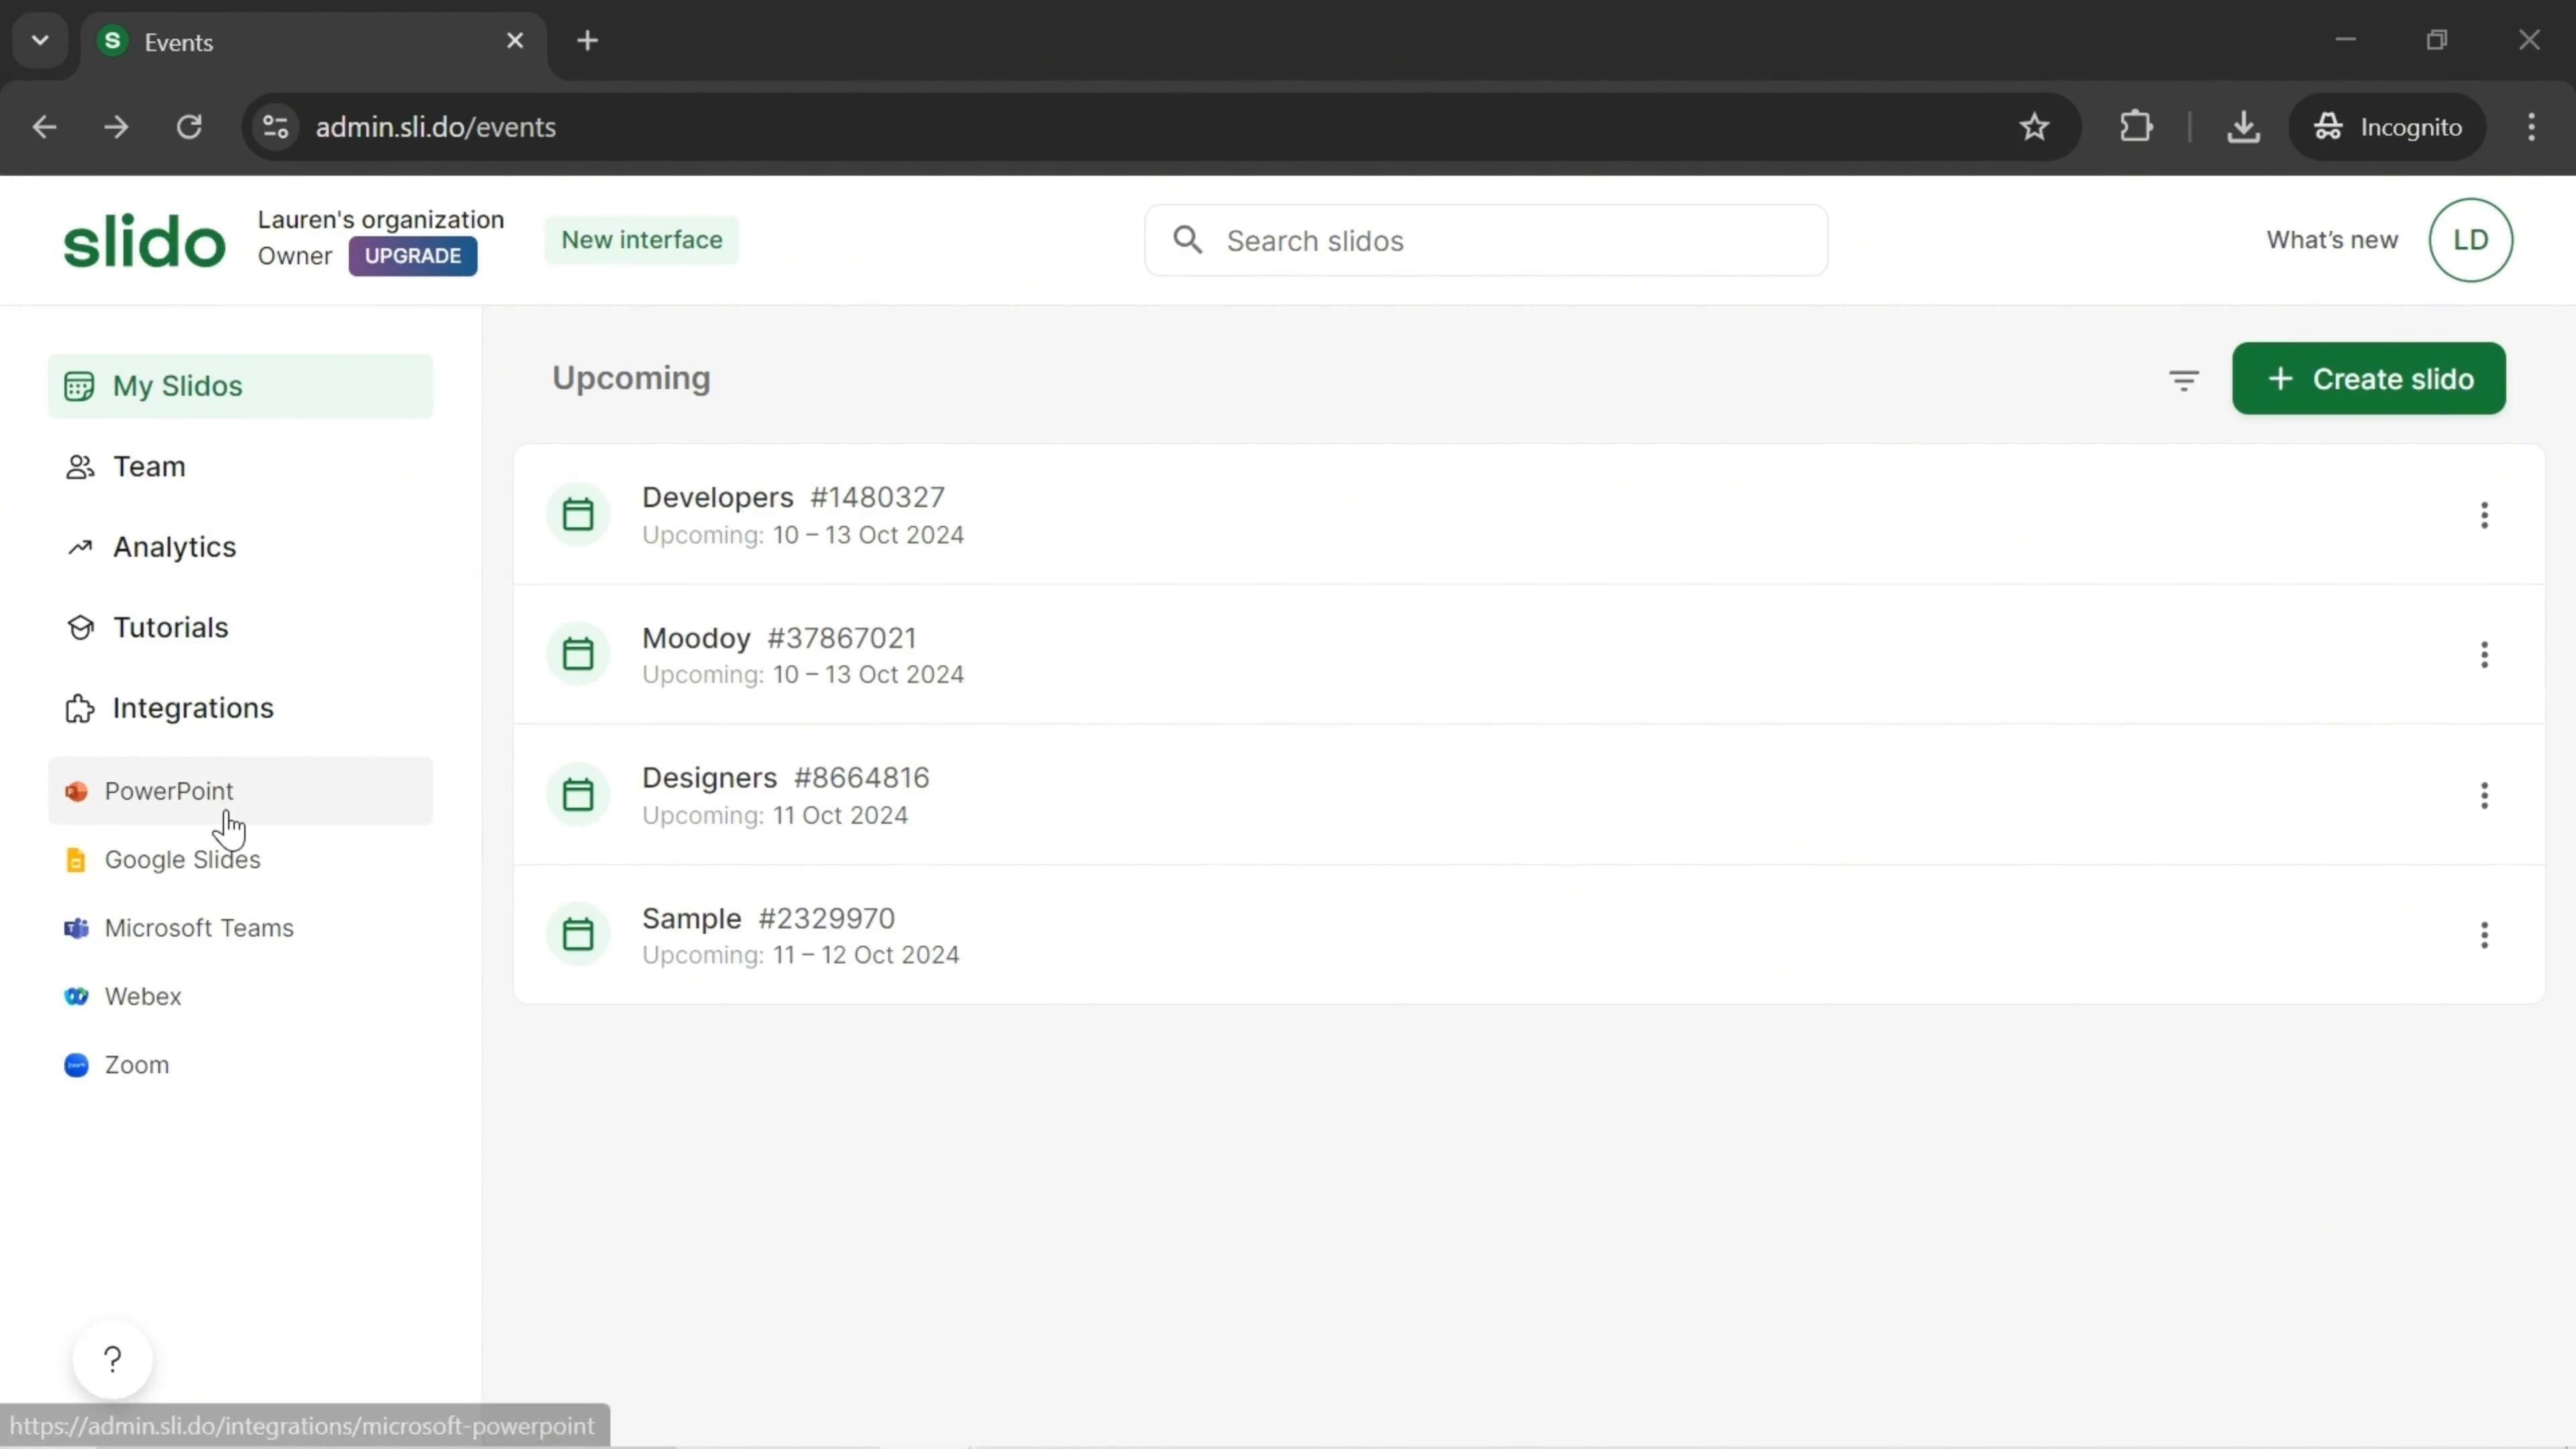Toggle the New interface badge
The image size is (2576, 1449).
pos(641,240)
